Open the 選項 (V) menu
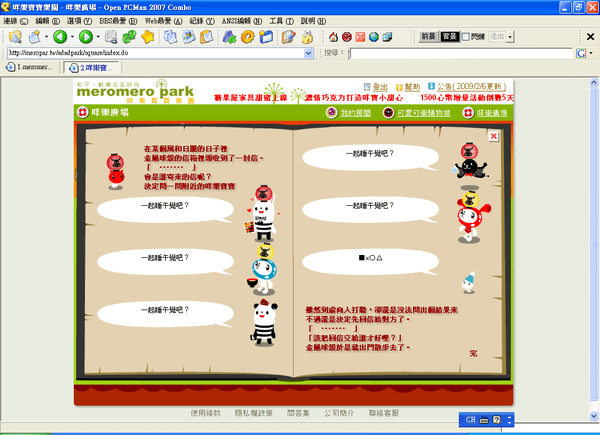This screenshot has width=600, height=435. point(80,21)
